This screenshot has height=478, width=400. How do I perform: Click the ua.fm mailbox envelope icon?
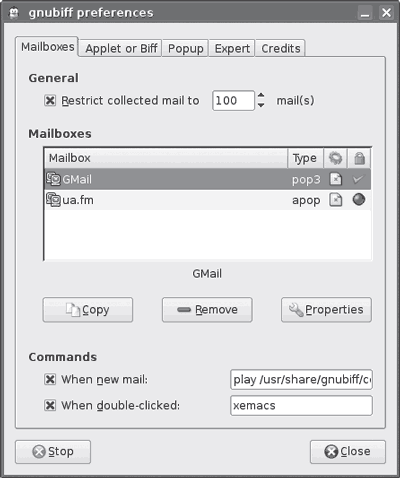click(53, 200)
